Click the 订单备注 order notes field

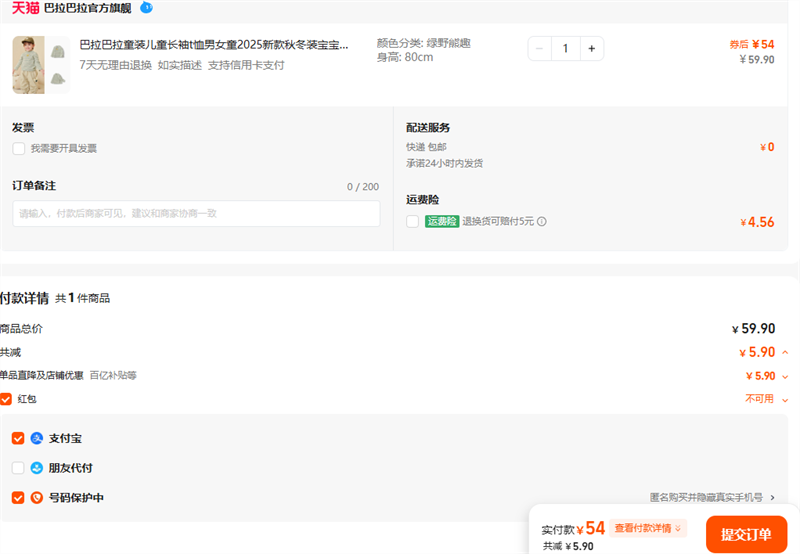tap(196, 213)
